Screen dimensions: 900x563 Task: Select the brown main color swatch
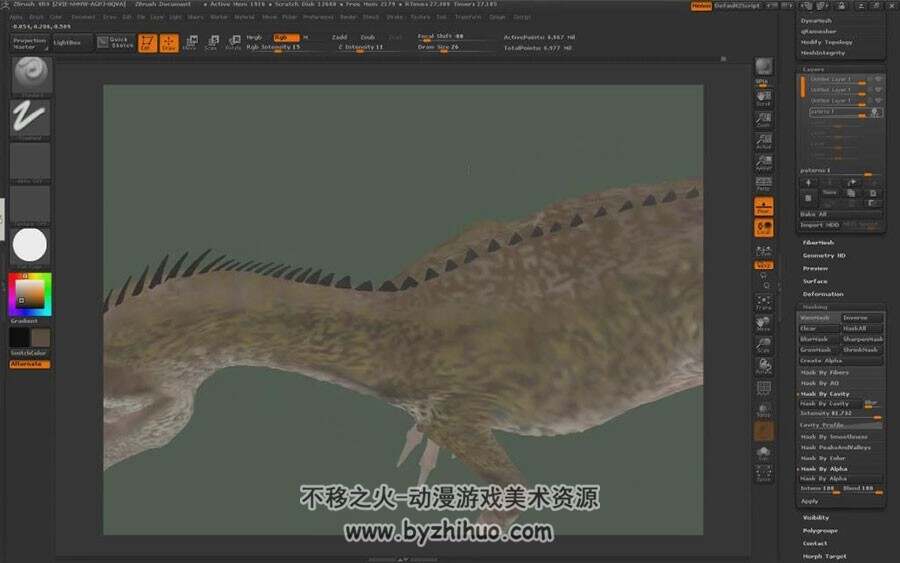[x=41, y=337]
